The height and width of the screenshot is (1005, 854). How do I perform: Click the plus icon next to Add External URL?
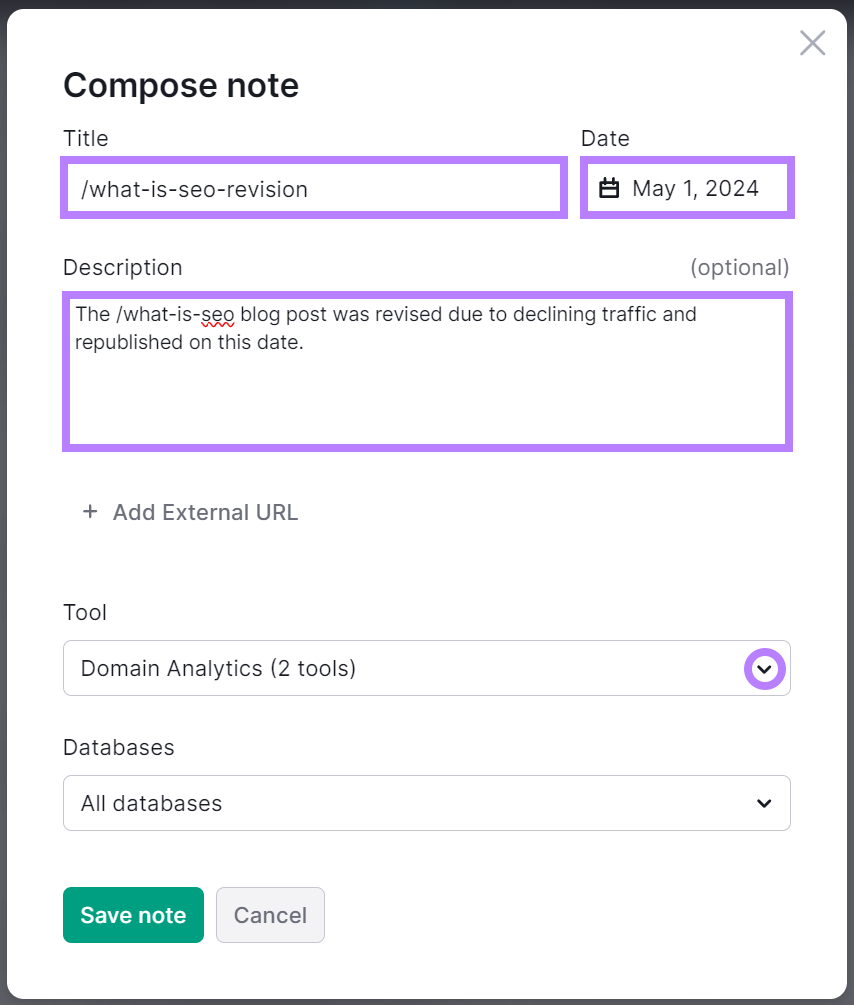click(x=89, y=512)
